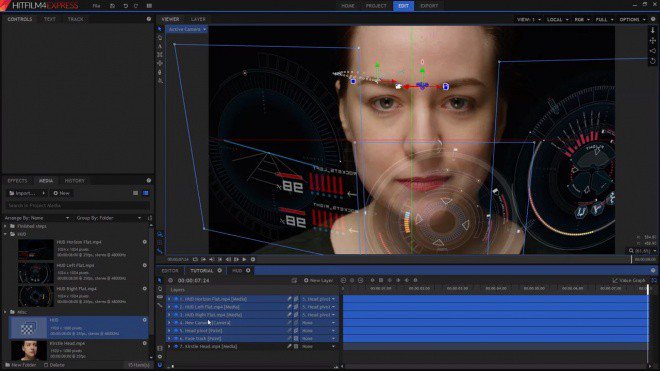Click the play button under the viewer
The width and height of the screenshot is (660, 371).
244,259
